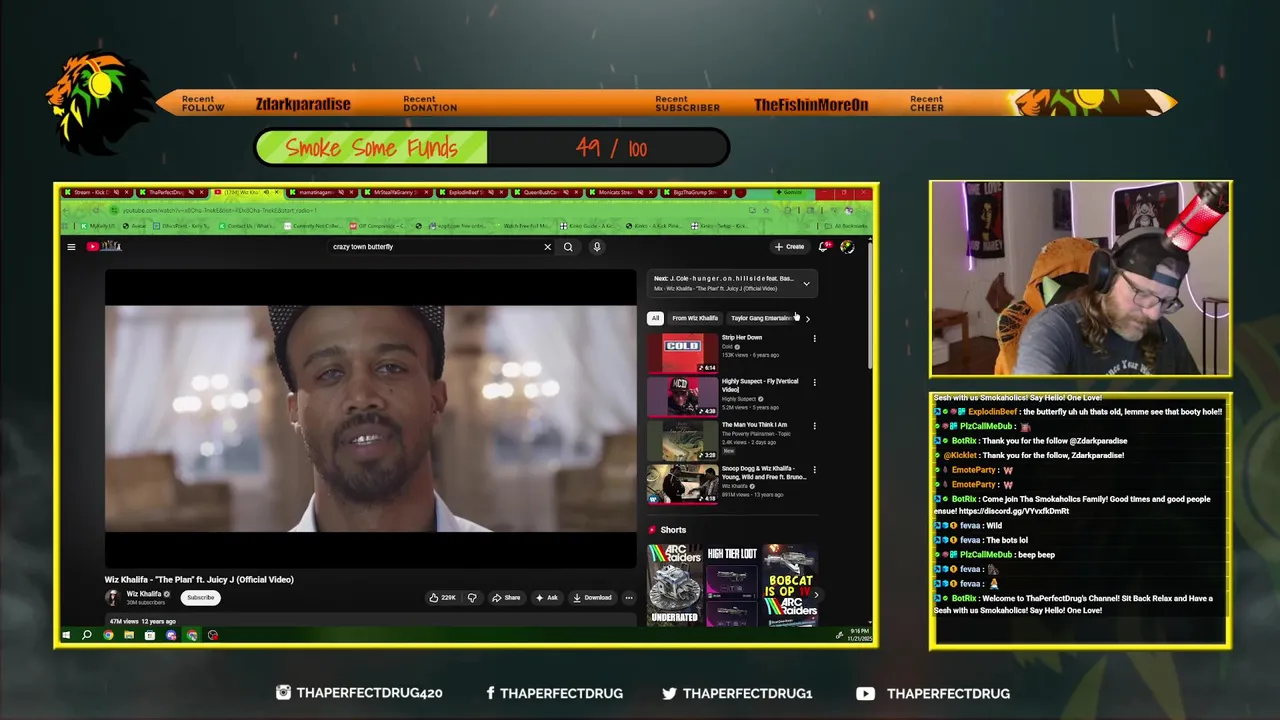Click the YouTube logo
1280x720 pixels.
104,247
